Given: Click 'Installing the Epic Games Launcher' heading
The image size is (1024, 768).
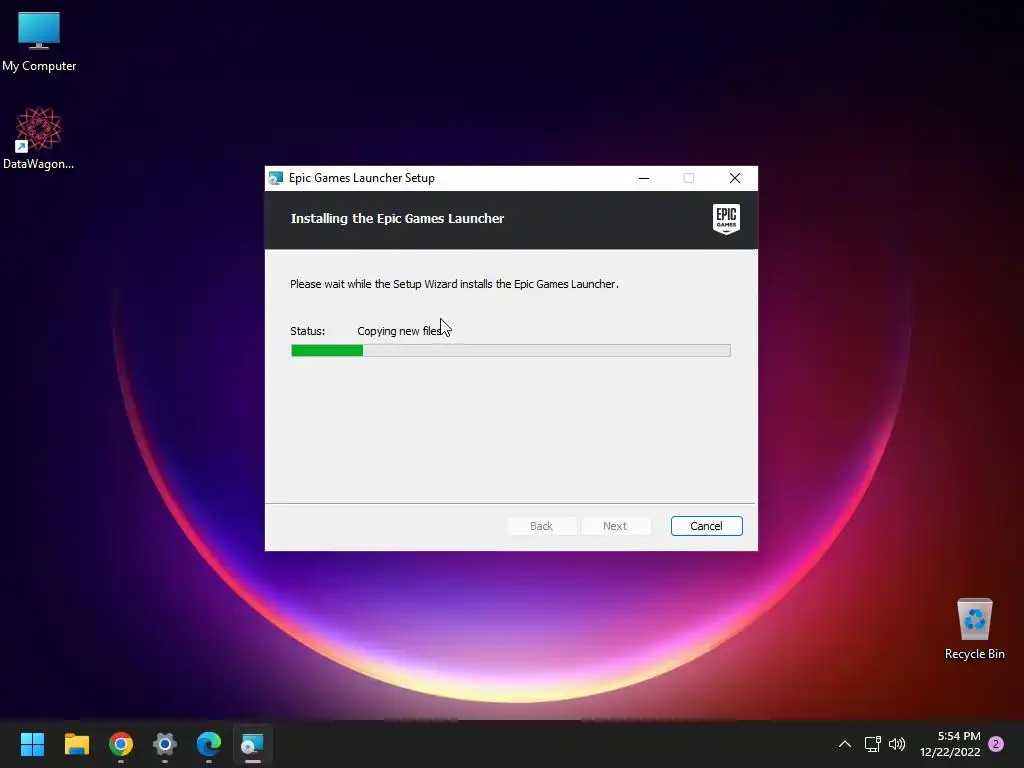Looking at the screenshot, I should click(397, 219).
